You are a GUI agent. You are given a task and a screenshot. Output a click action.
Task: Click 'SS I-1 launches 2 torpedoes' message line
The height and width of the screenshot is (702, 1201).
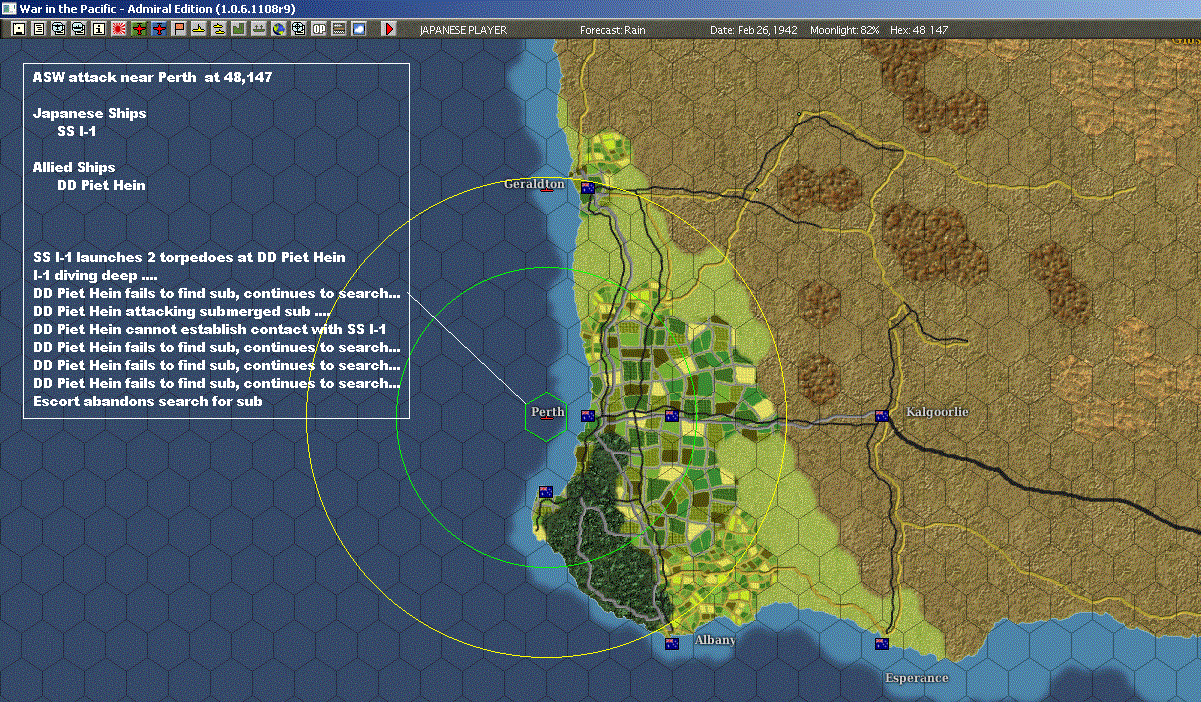pyautogui.click(x=189, y=257)
